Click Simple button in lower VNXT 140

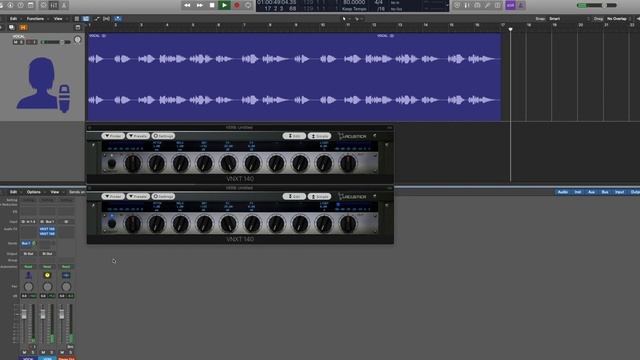(x=319, y=196)
